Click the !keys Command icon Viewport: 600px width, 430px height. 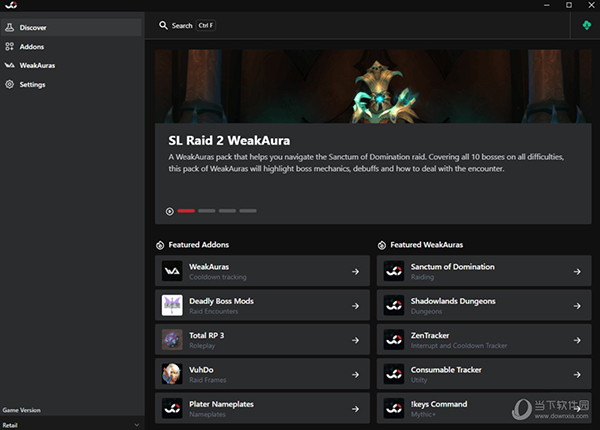coord(394,408)
